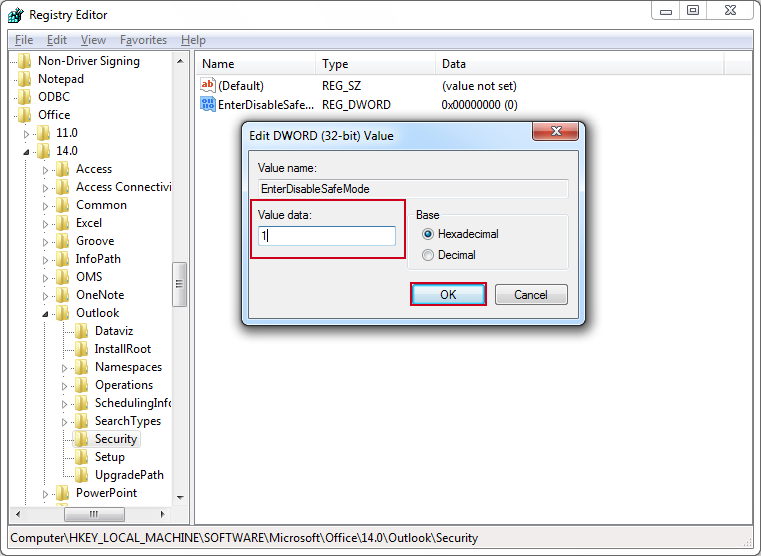Expand the 11.0 tree node
The width and height of the screenshot is (761, 556).
tap(27, 134)
